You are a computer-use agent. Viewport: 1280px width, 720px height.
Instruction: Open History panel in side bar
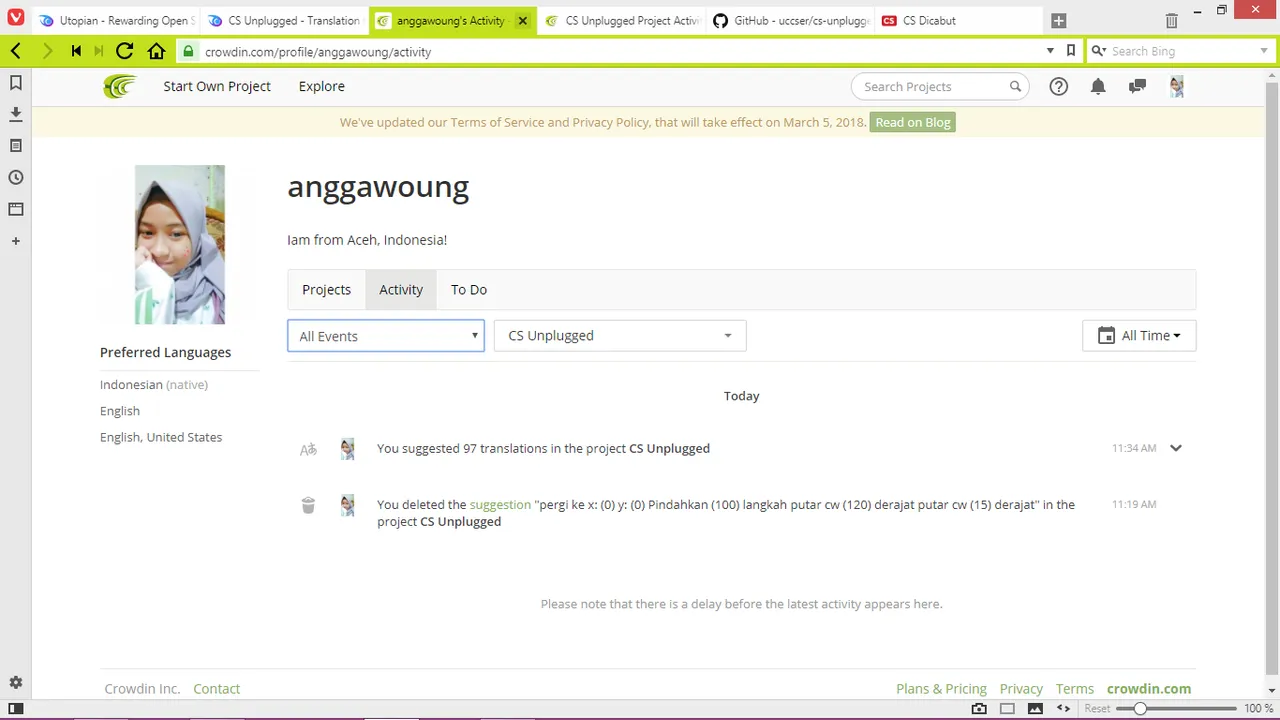point(16,178)
